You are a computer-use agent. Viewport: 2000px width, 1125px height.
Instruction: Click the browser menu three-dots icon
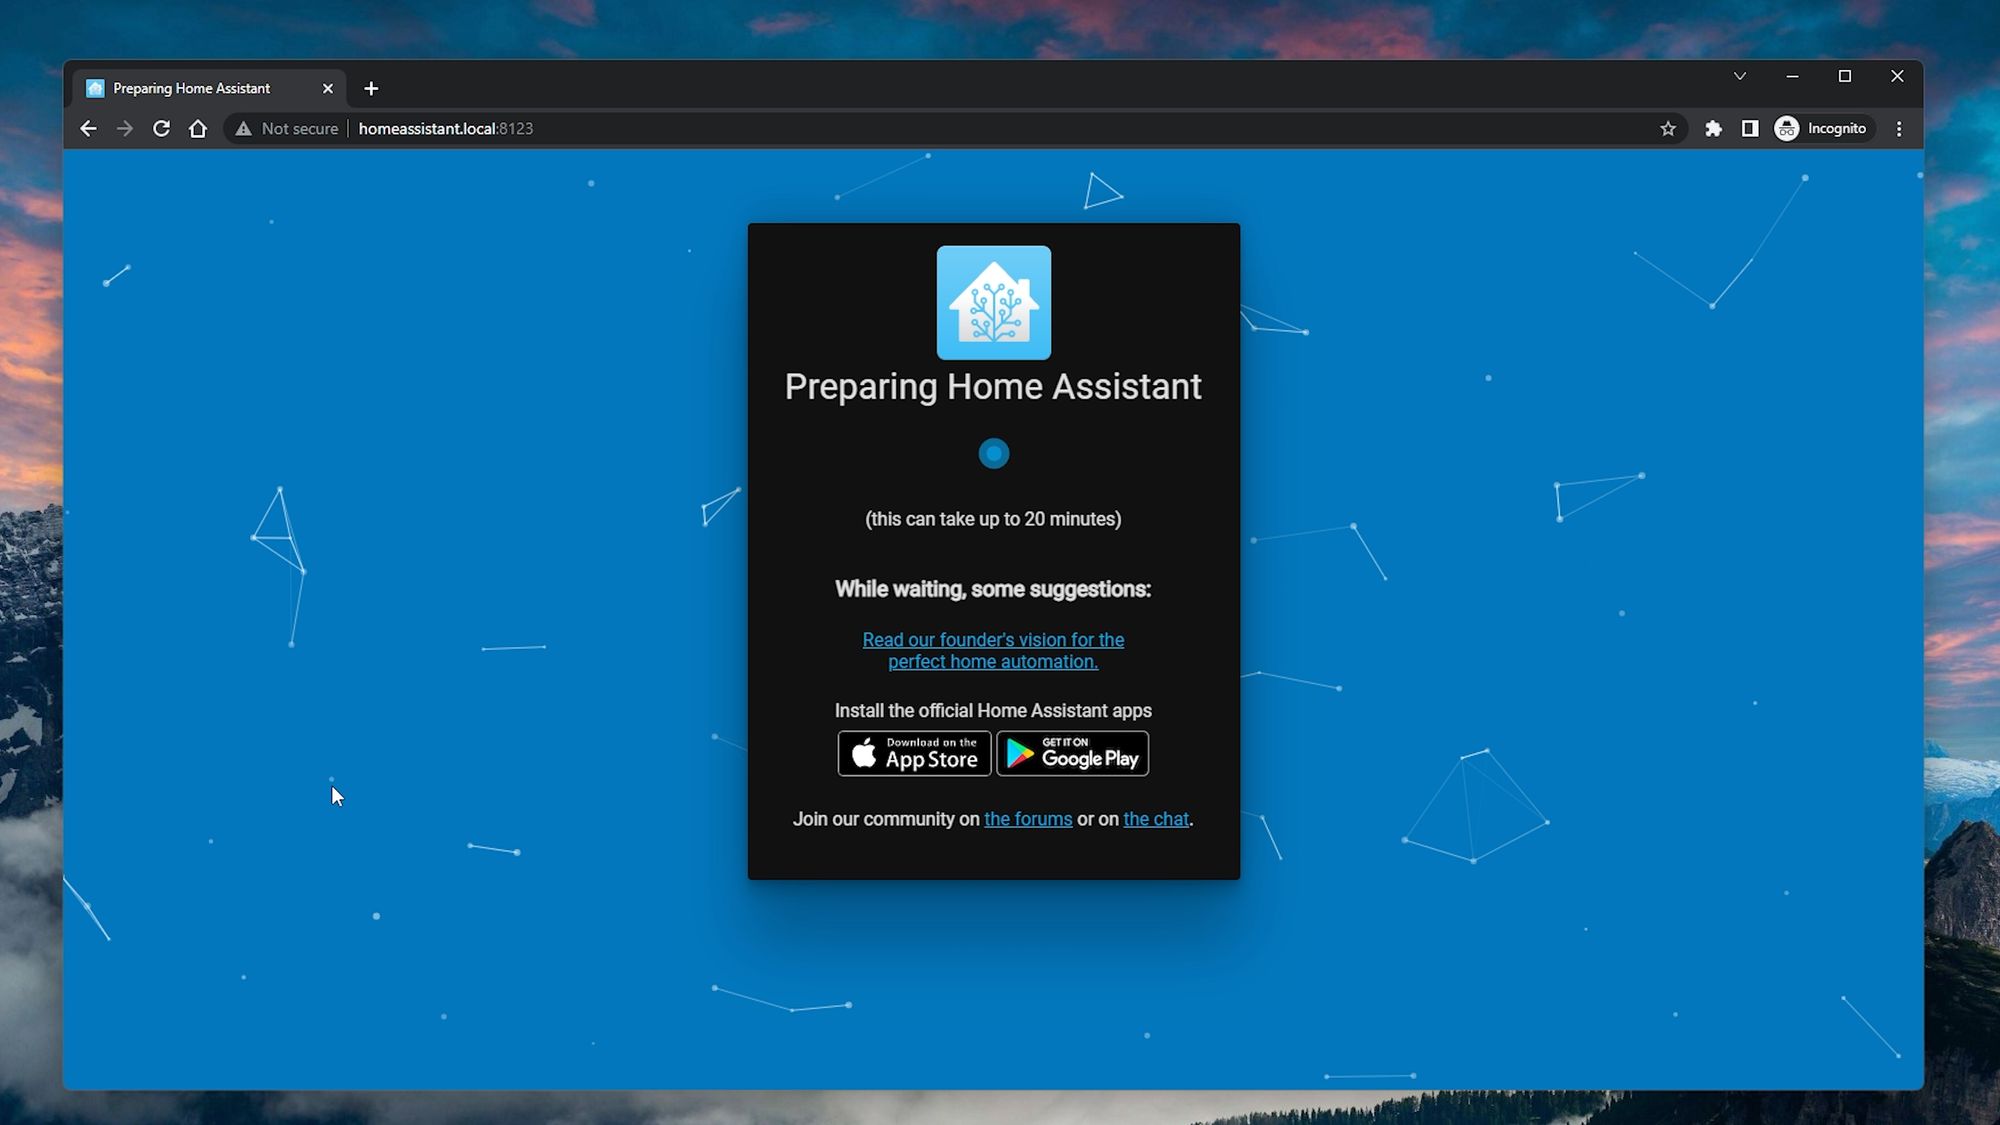1900,128
